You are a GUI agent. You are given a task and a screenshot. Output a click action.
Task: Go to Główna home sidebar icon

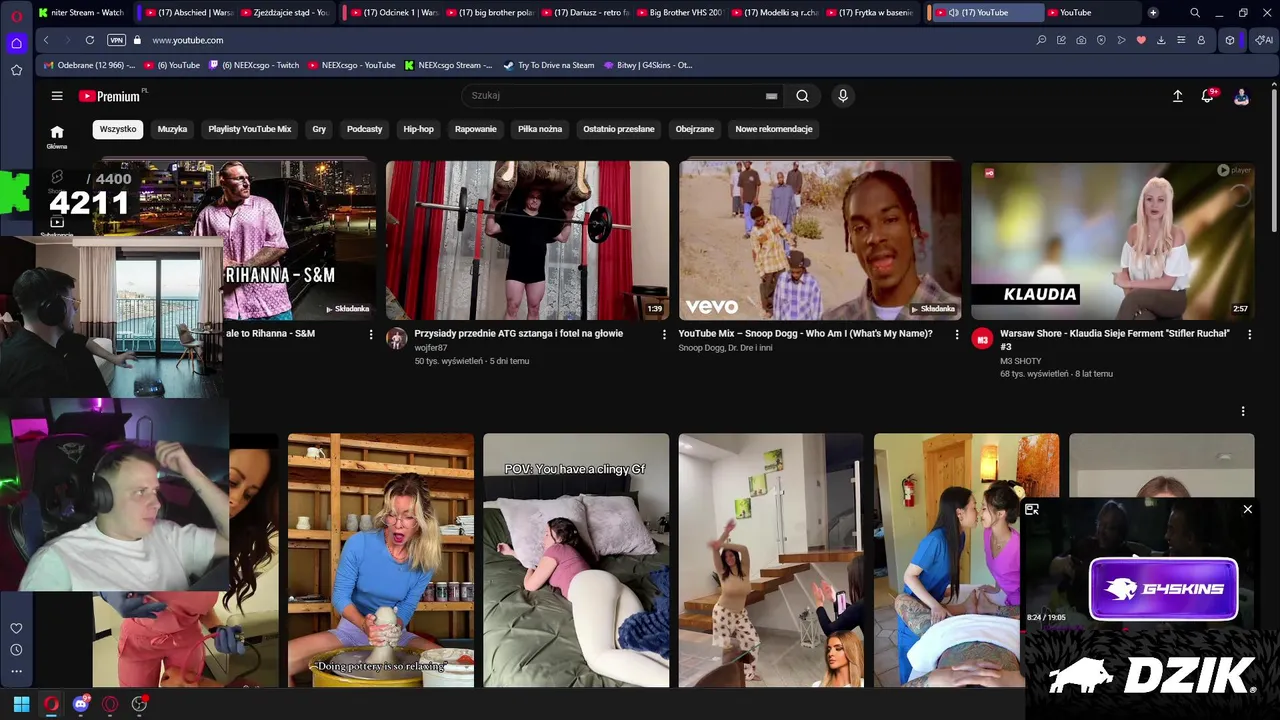point(57,137)
